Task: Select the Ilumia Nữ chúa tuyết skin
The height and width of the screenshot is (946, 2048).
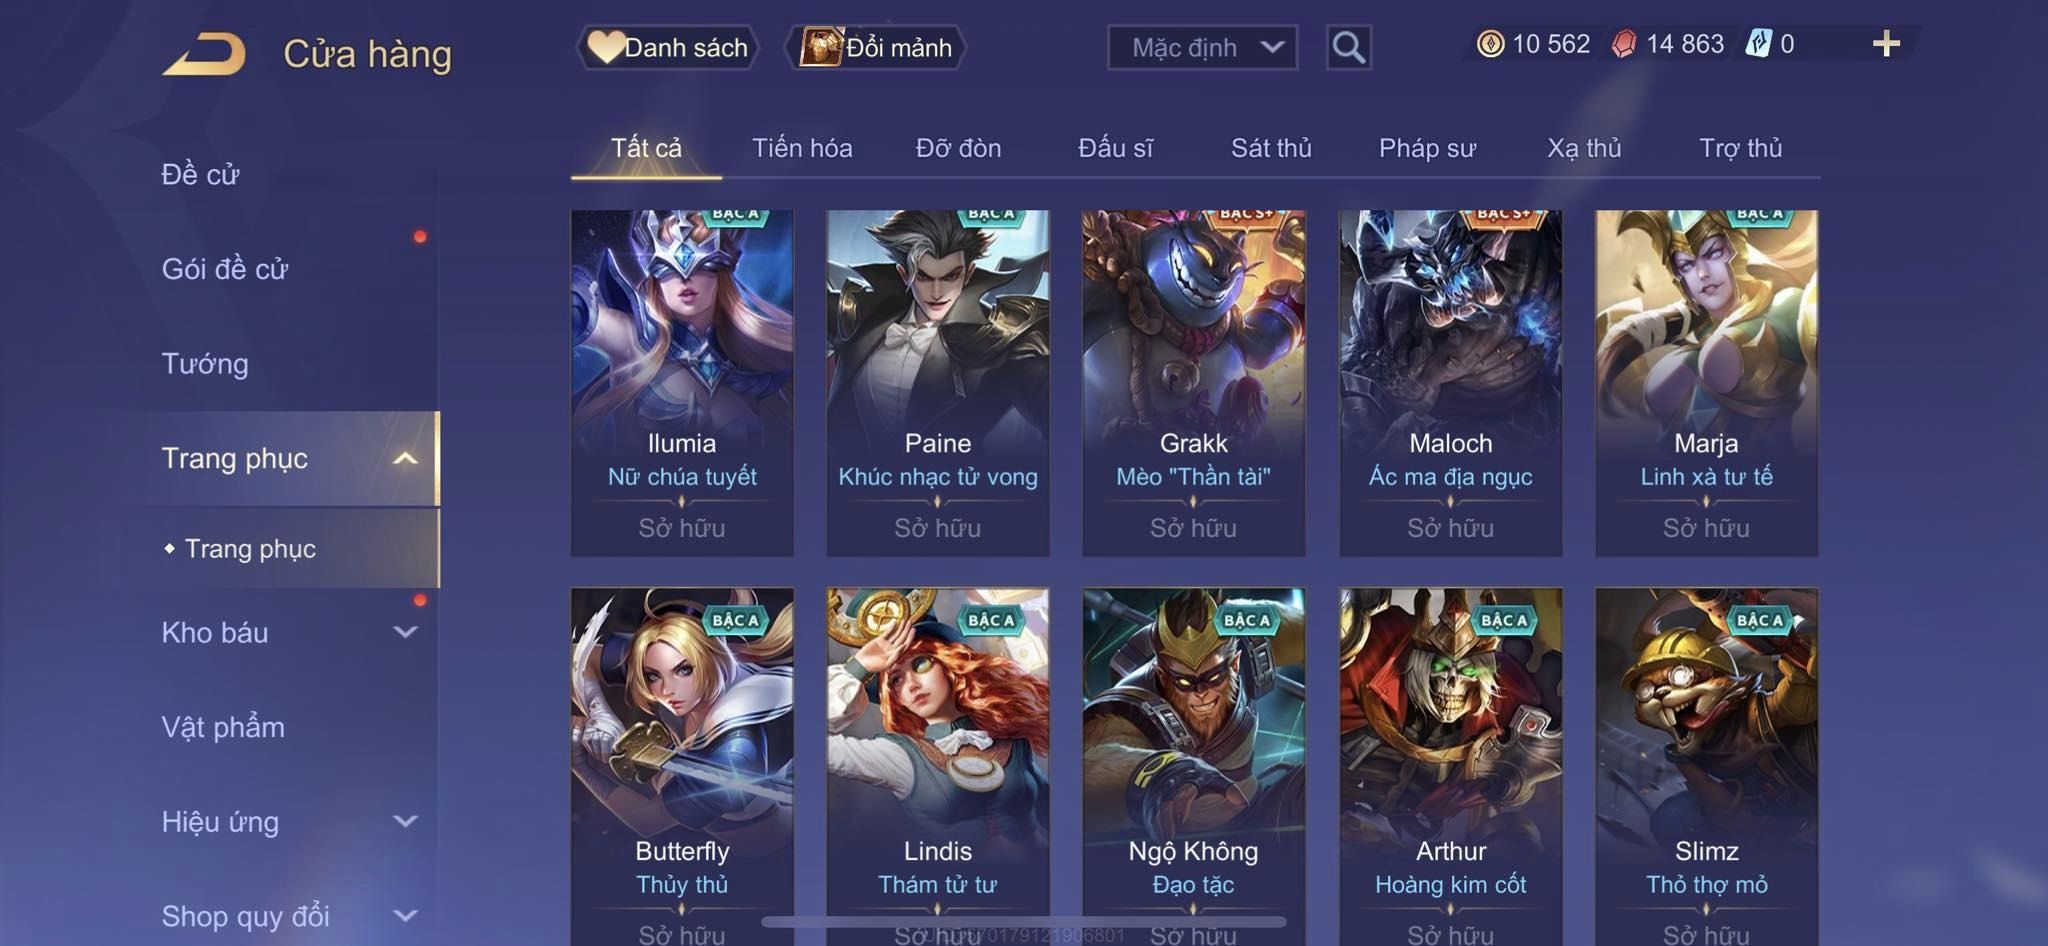Action: point(682,382)
